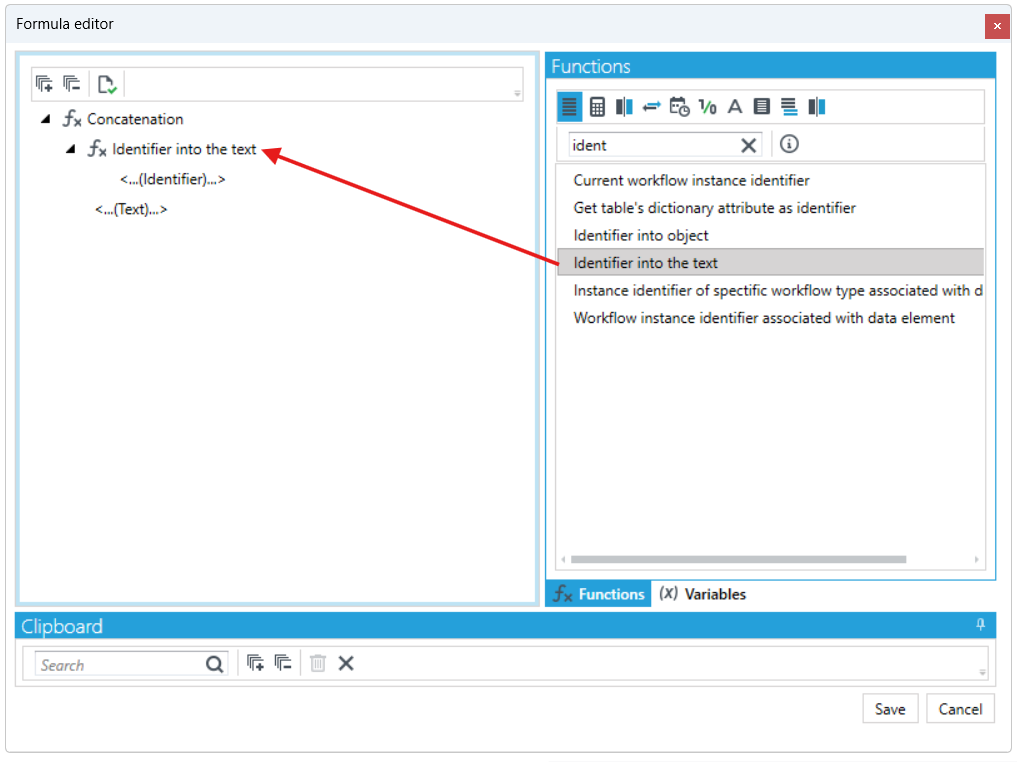Click the collapse all nodes icon in formula toolbar
The height and width of the screenshot is (762, 1017).
(71, 84)
